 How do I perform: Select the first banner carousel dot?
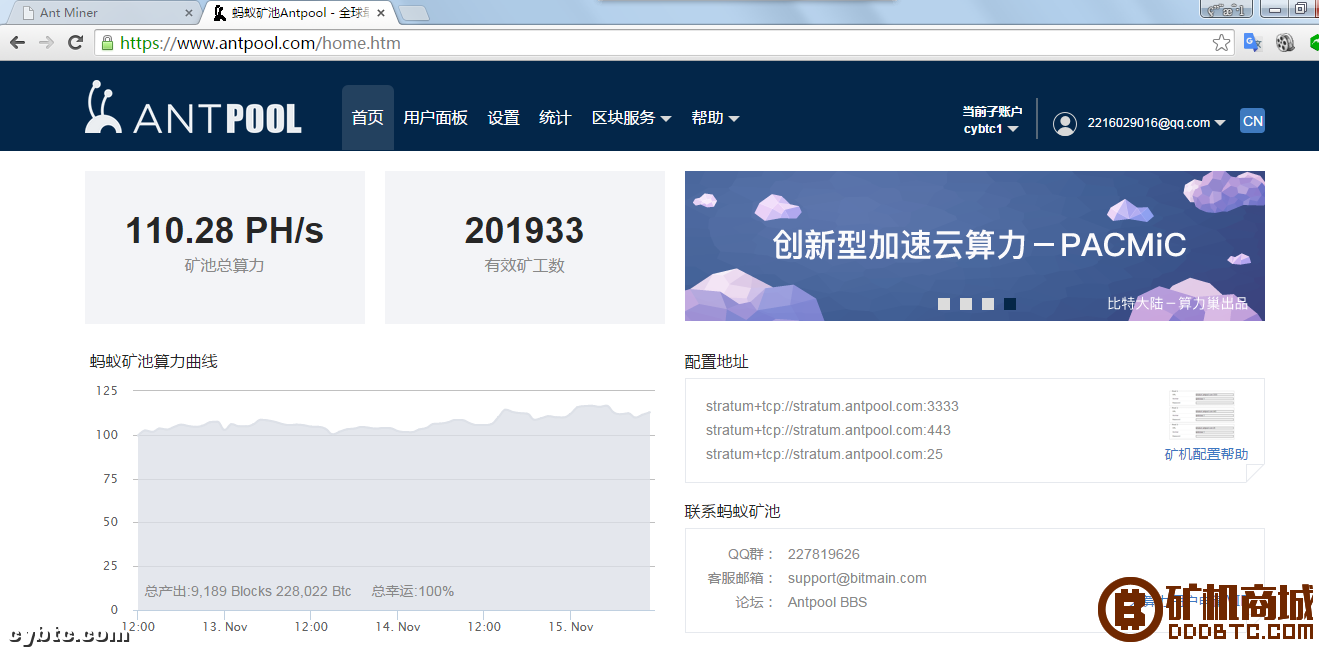[x=944, y=304]
